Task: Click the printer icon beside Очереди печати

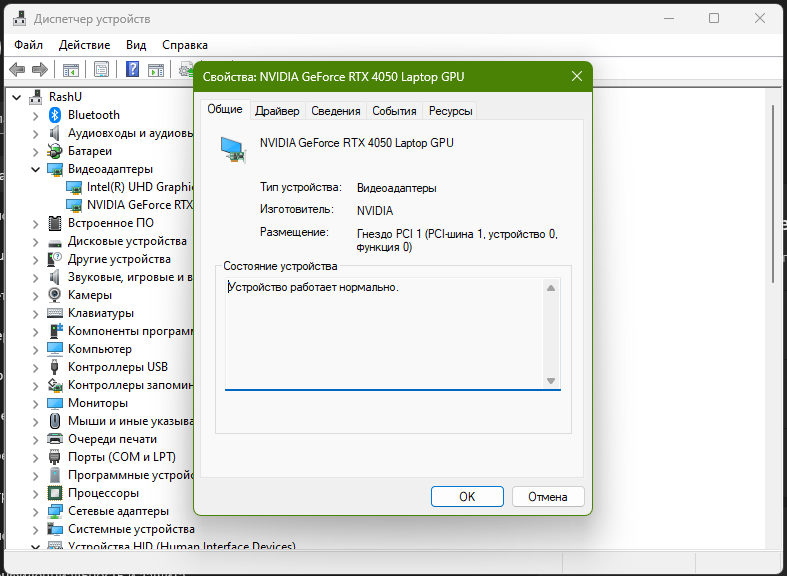Action: 55,439
